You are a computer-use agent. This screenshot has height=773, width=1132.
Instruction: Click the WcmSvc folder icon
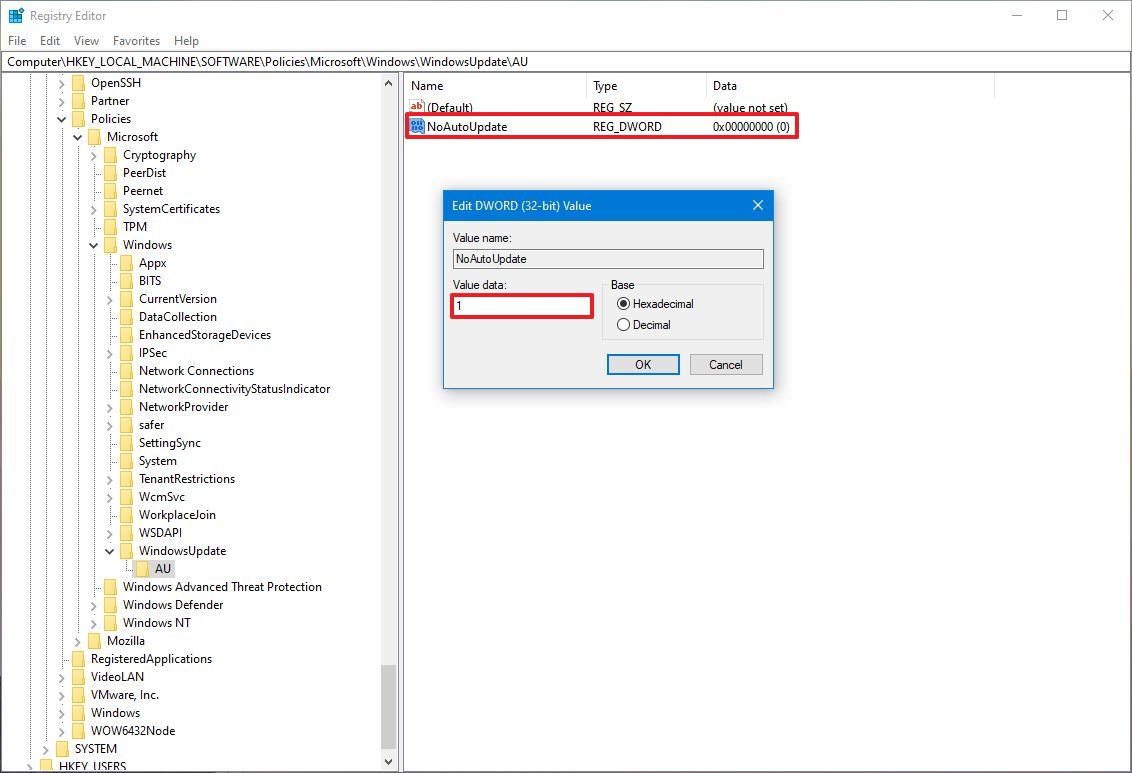click(126, 497)
